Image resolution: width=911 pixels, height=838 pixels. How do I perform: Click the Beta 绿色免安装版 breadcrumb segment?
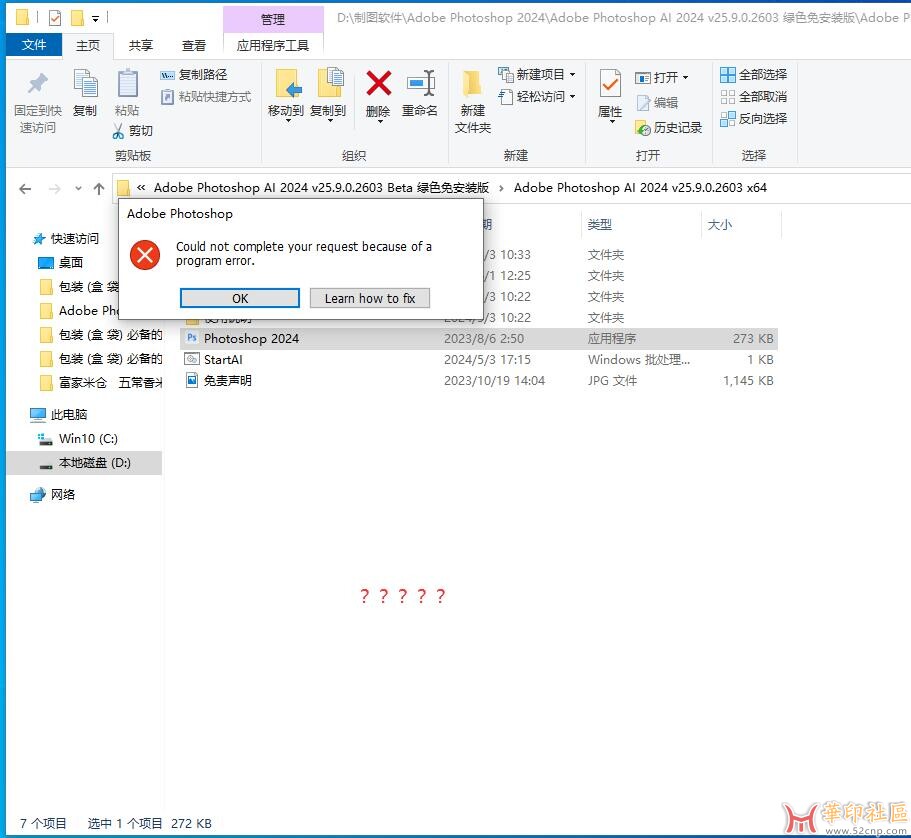(x=321, y=188)
